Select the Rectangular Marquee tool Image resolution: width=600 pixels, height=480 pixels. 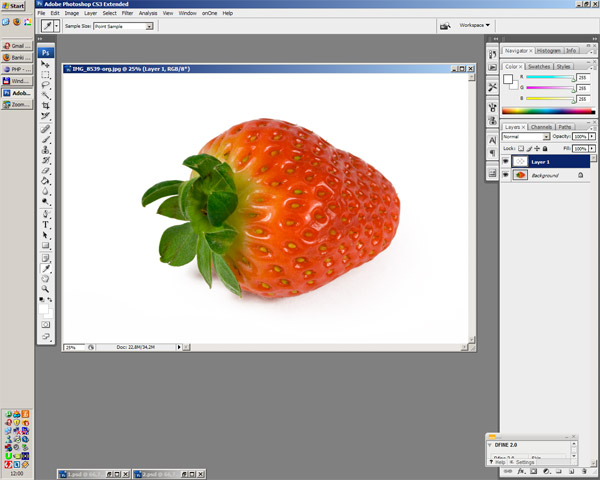click(46, 75)
